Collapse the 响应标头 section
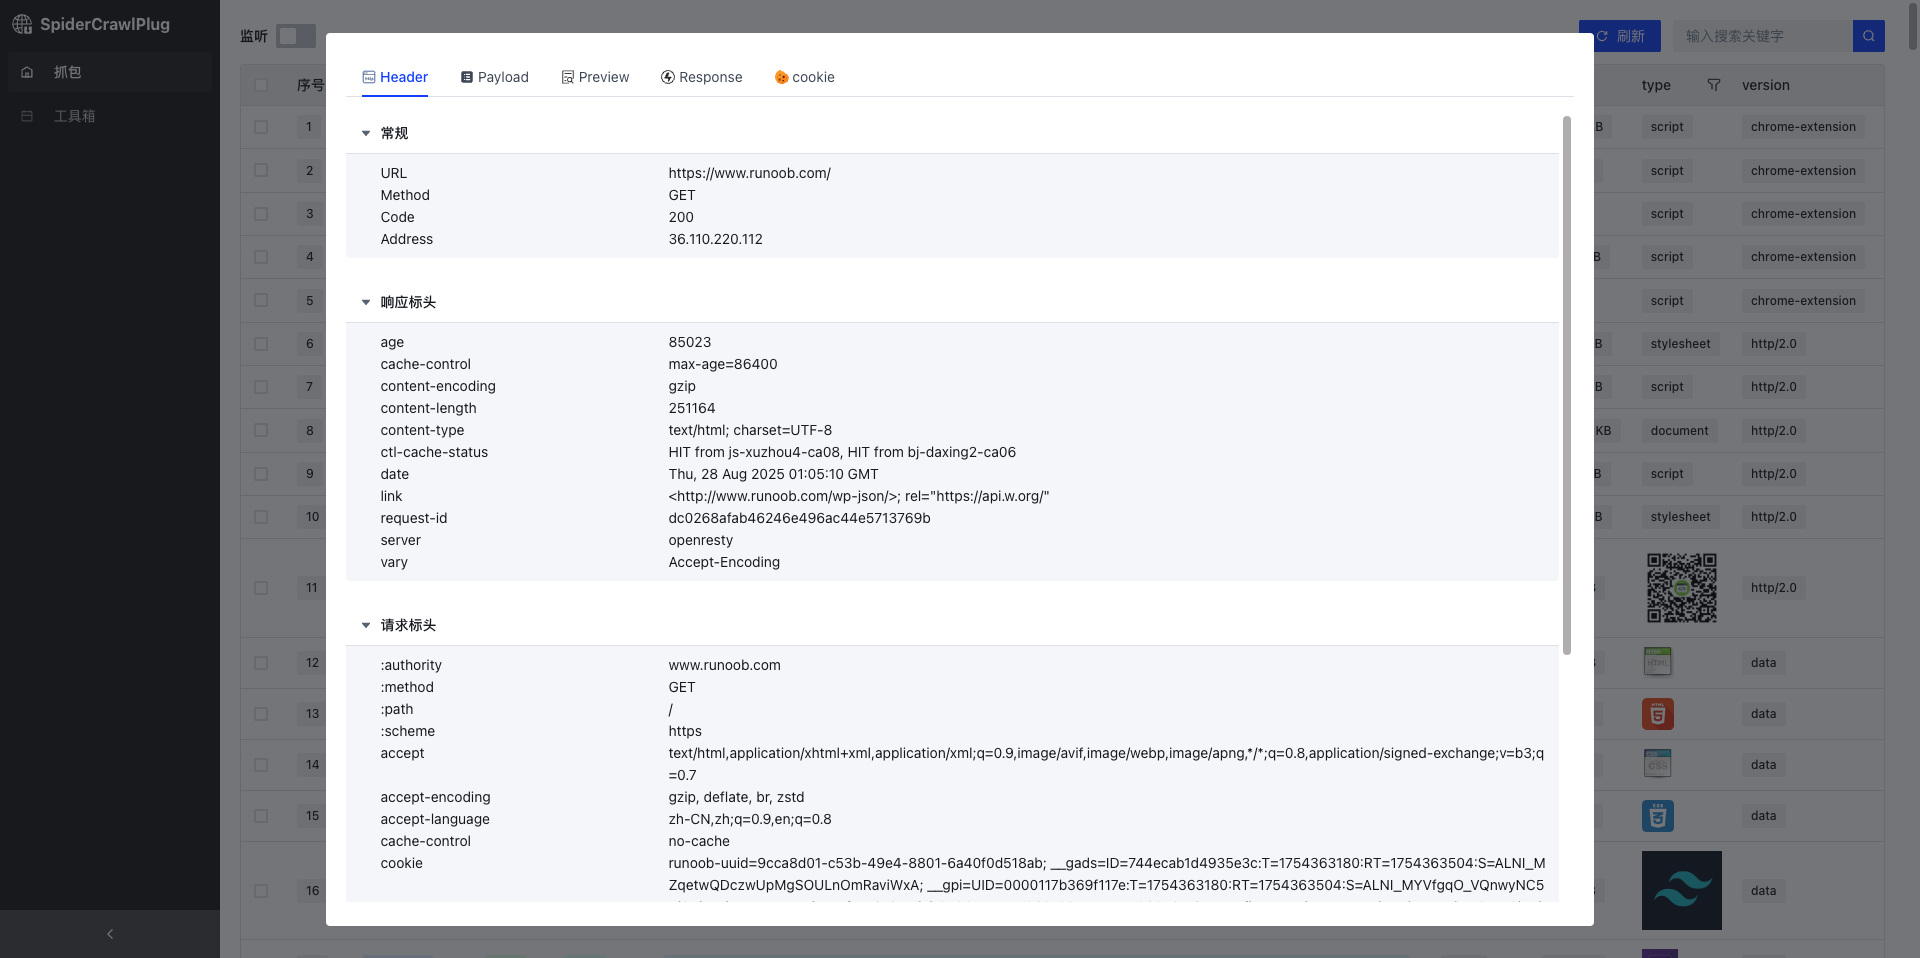 pos(366,302)
